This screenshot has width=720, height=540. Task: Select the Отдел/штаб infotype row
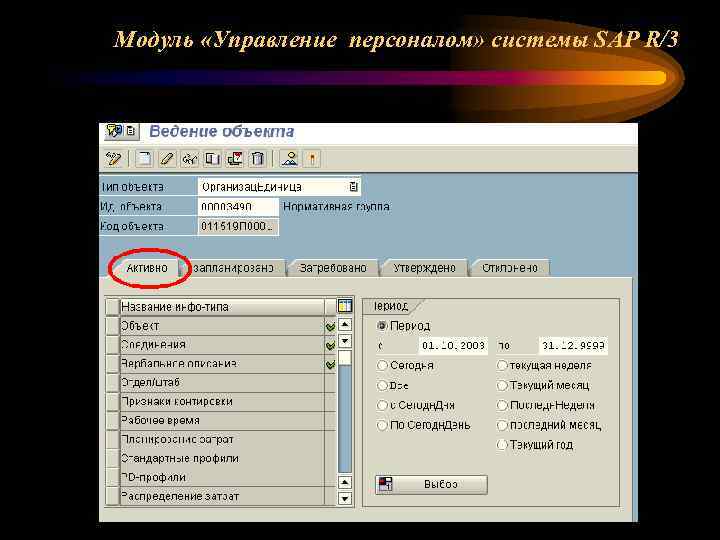[x=222, y=383]
